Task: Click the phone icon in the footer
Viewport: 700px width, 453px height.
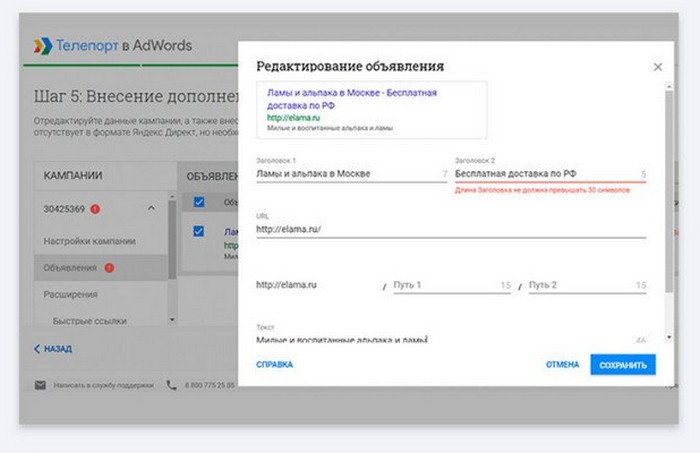Action: [x=171, y=385]
